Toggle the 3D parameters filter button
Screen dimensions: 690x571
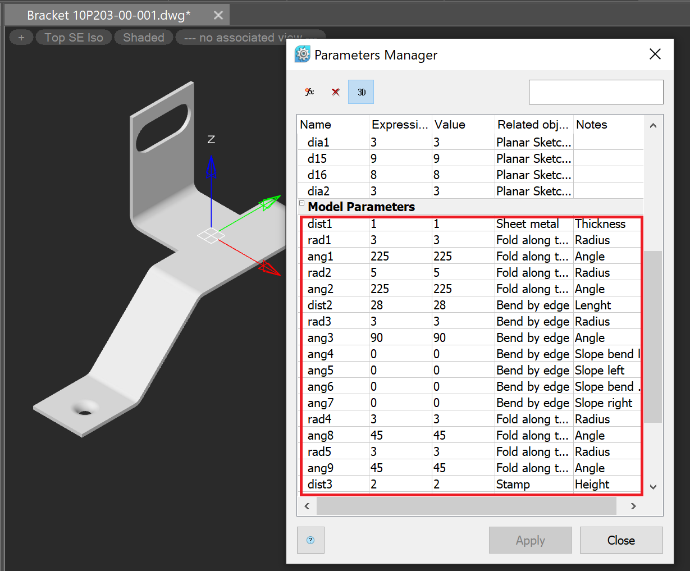pos(361,92)
